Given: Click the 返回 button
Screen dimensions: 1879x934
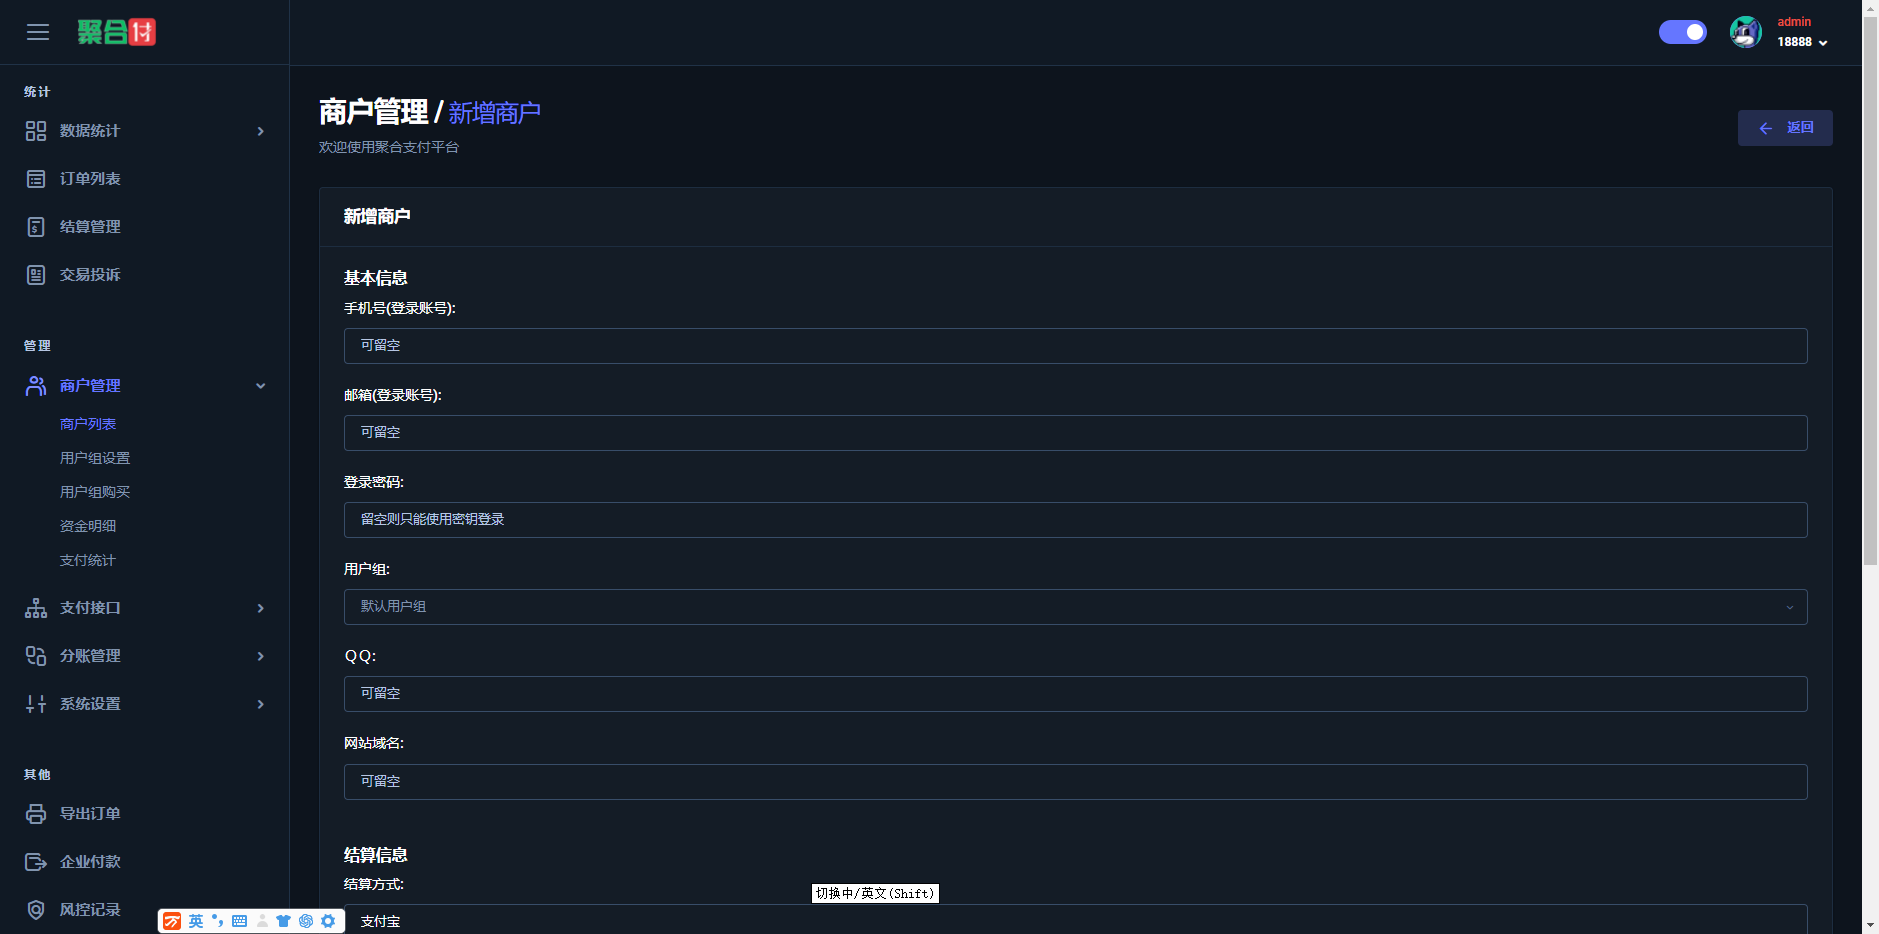Looking at the screenshot, I should (1785, 128).
